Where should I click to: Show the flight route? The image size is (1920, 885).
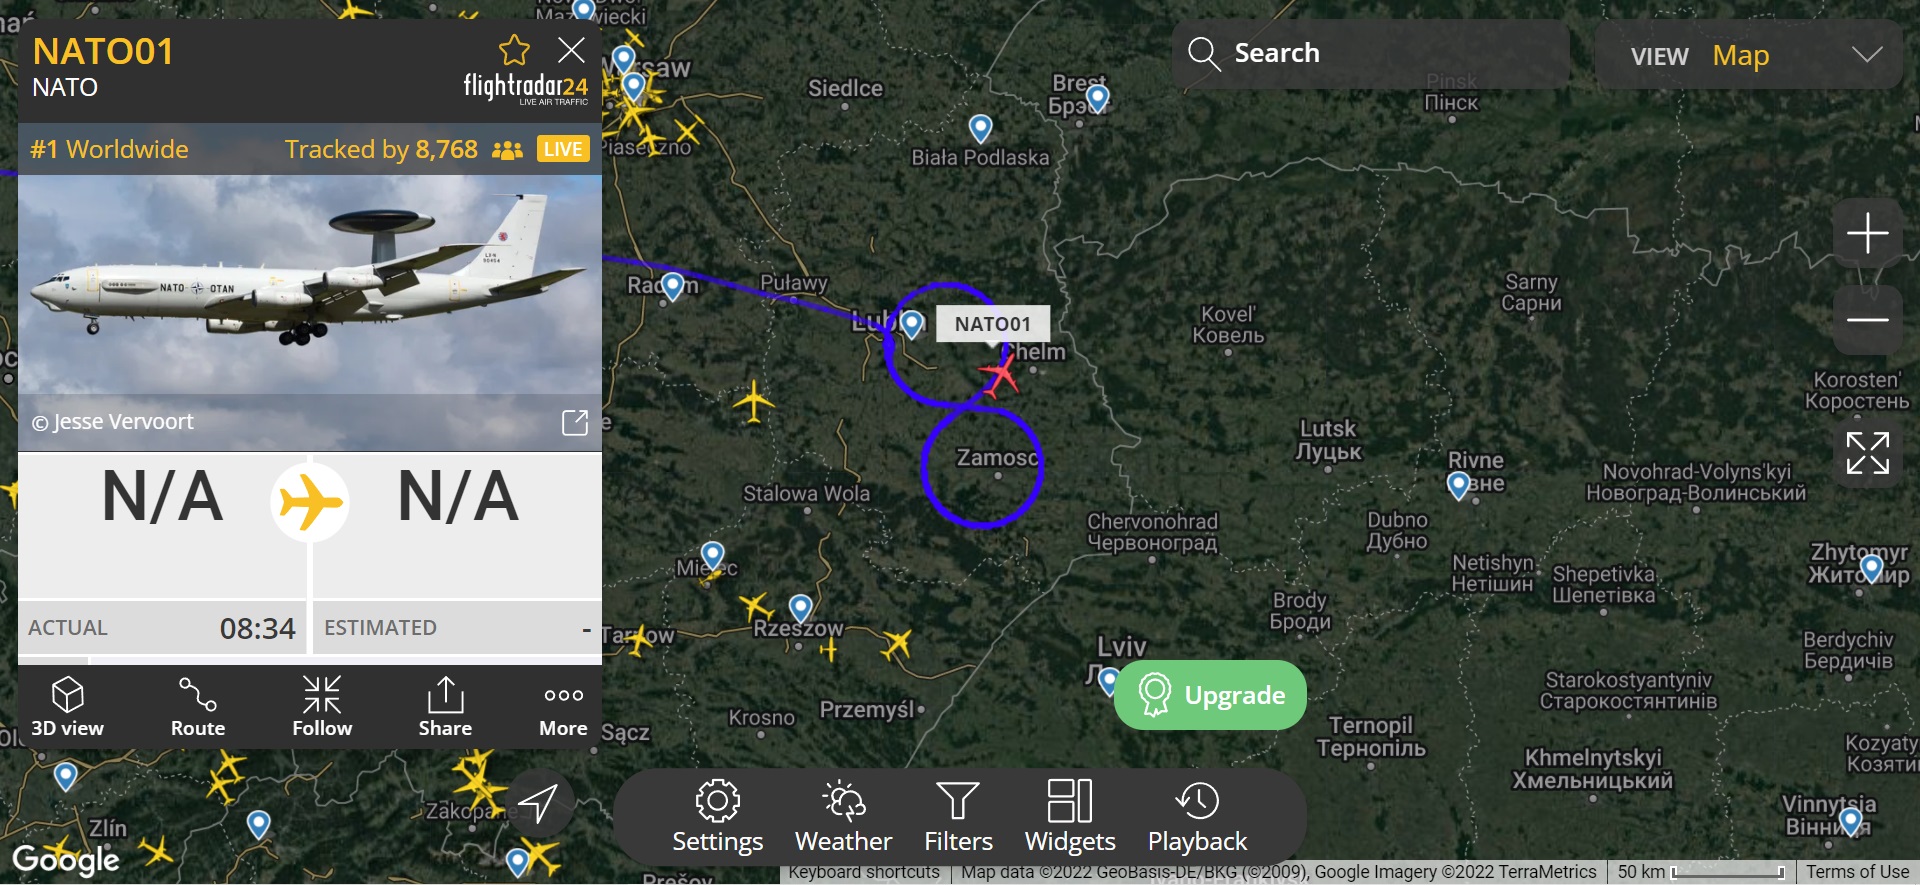point(198,707)
